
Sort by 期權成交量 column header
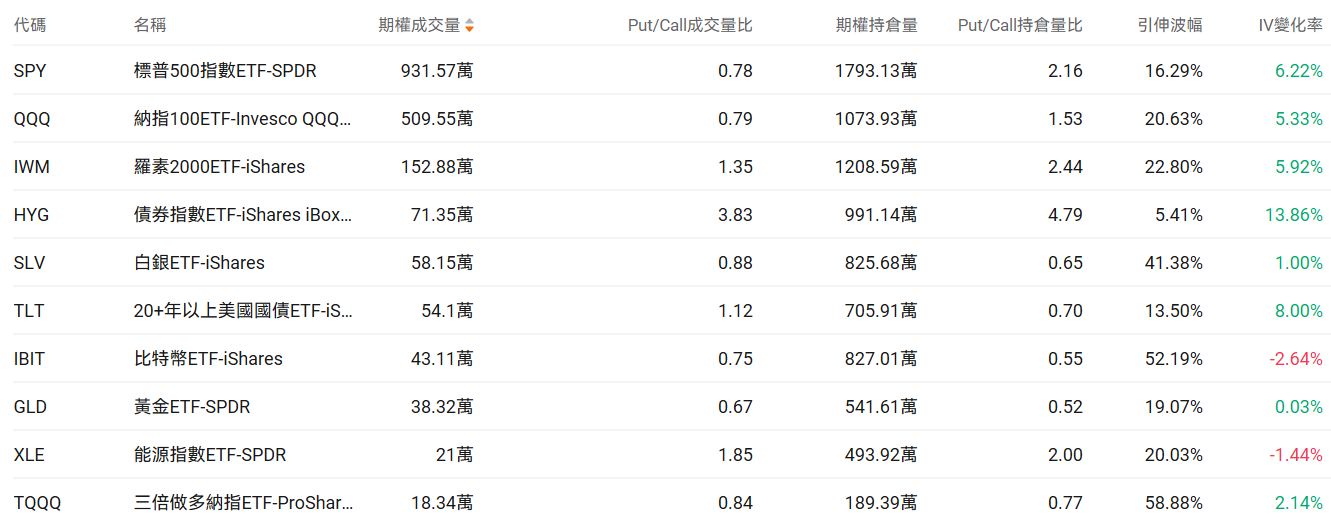419,25
